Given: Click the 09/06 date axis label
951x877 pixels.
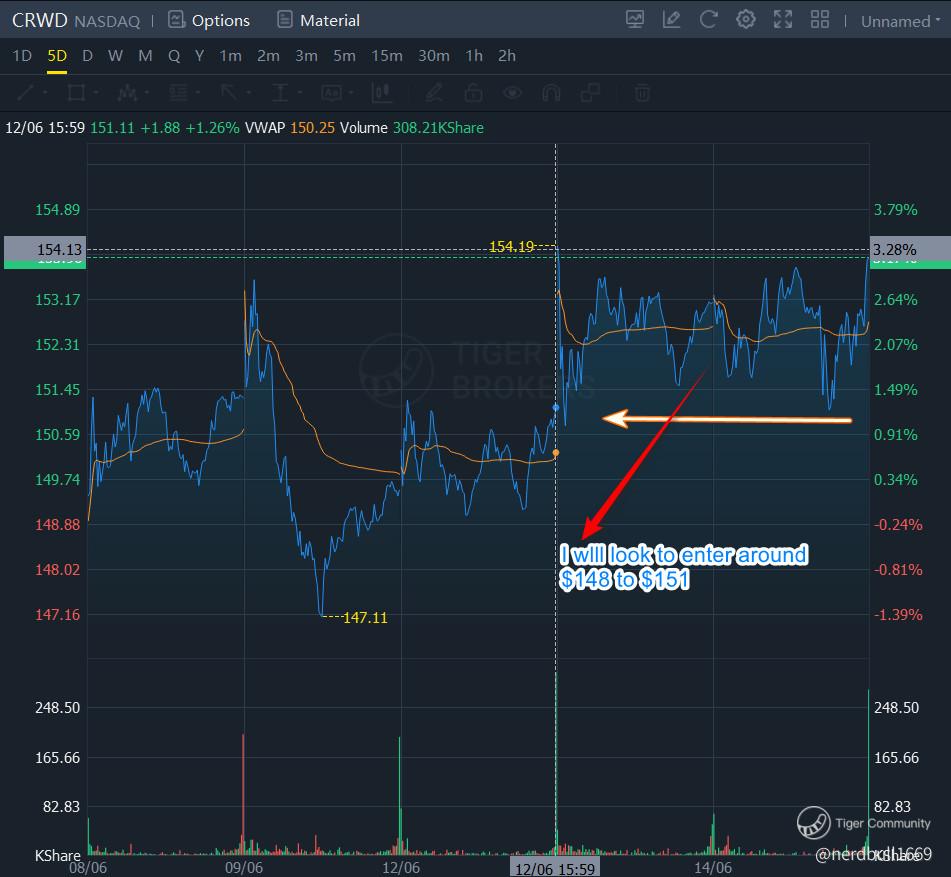Looking at the screenshot, I should 244,867.
